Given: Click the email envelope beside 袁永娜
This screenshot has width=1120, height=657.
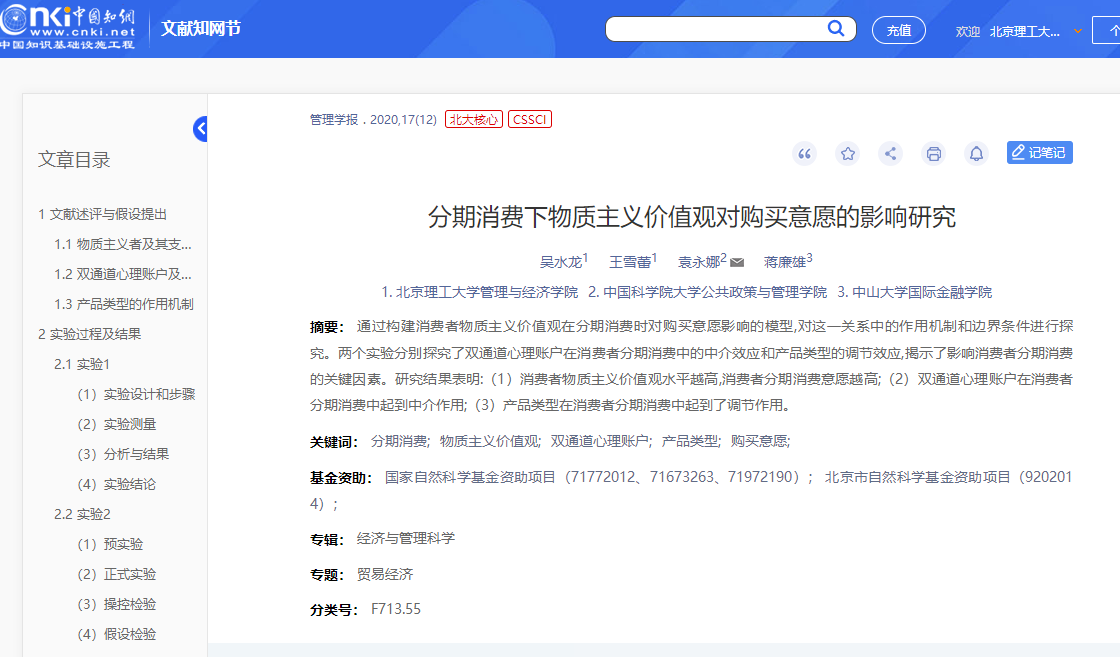Looking at the screenshot, I should click(735, 260).
